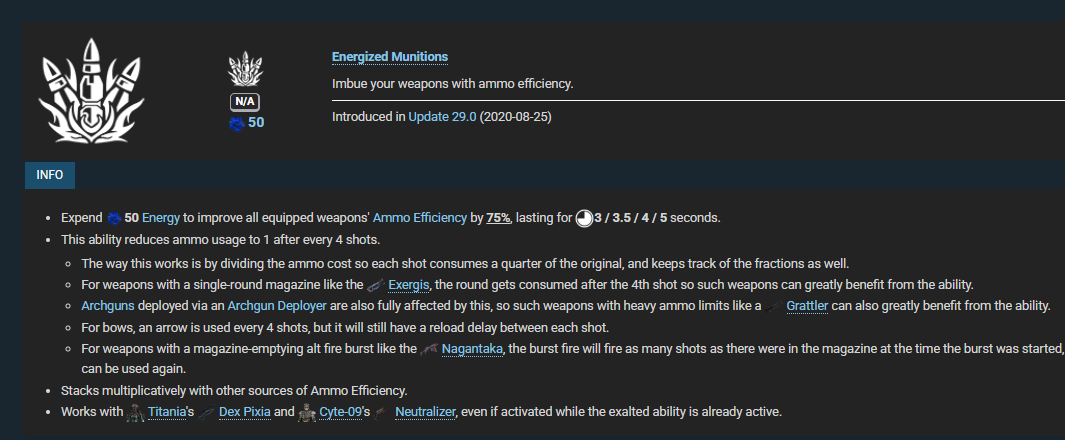The height and width of the screenshot is (440, 1065).
Task: Open the Energized Munitions title link
Action: (390, 57)
